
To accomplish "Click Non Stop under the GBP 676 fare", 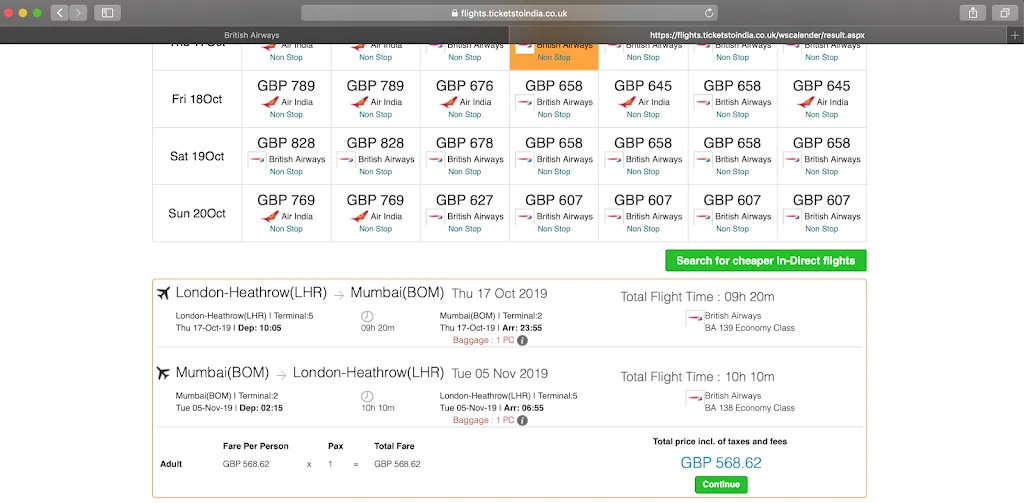I will coord(464,114).
